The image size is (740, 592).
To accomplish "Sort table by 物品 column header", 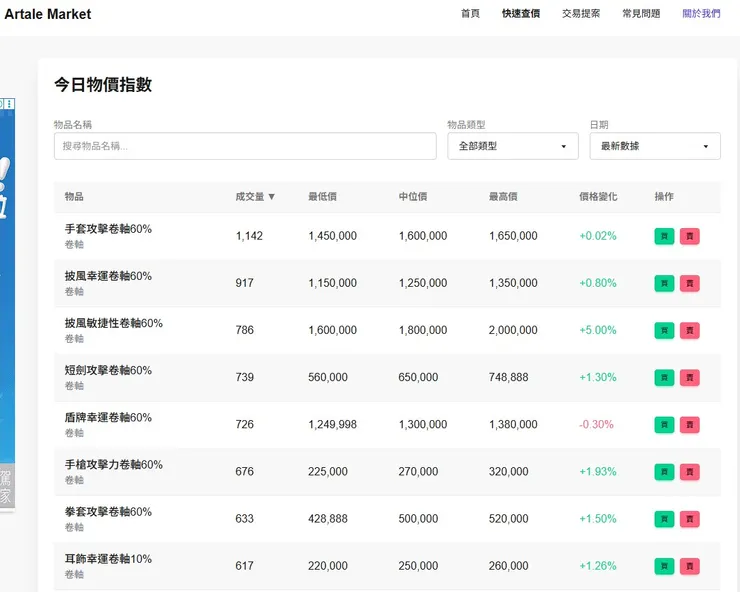I will (x=74, y=196).
